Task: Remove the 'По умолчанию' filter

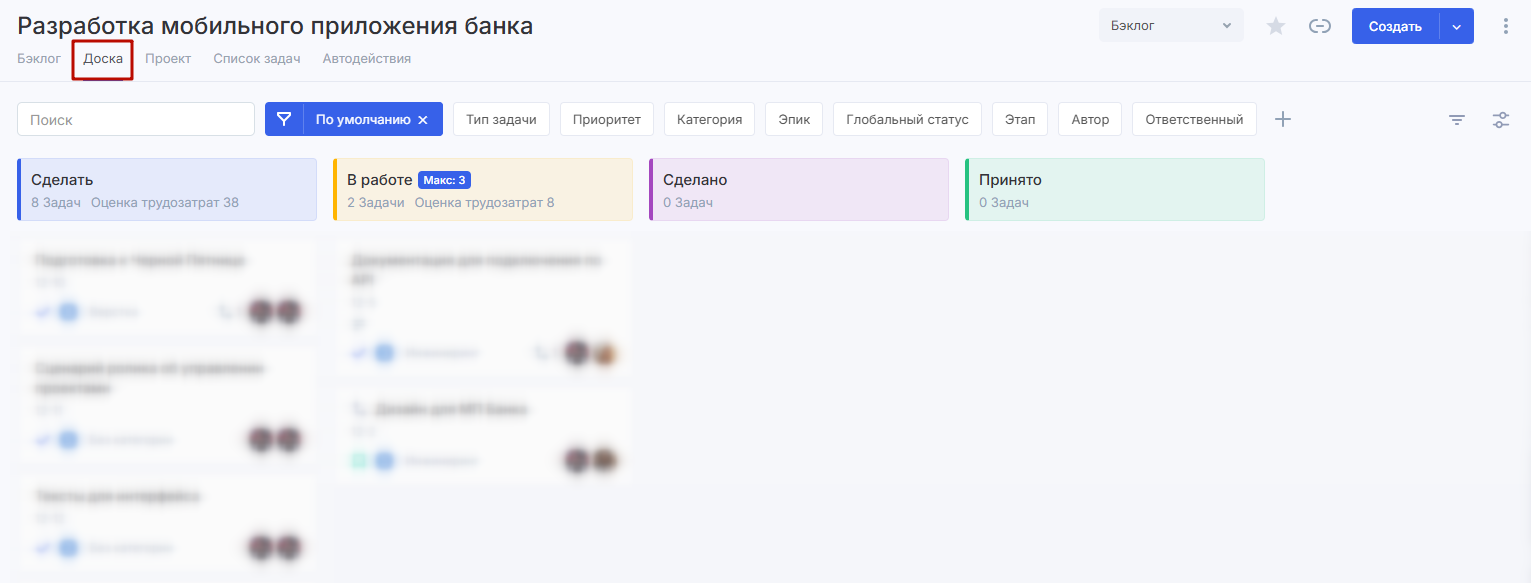Action: 423,120
